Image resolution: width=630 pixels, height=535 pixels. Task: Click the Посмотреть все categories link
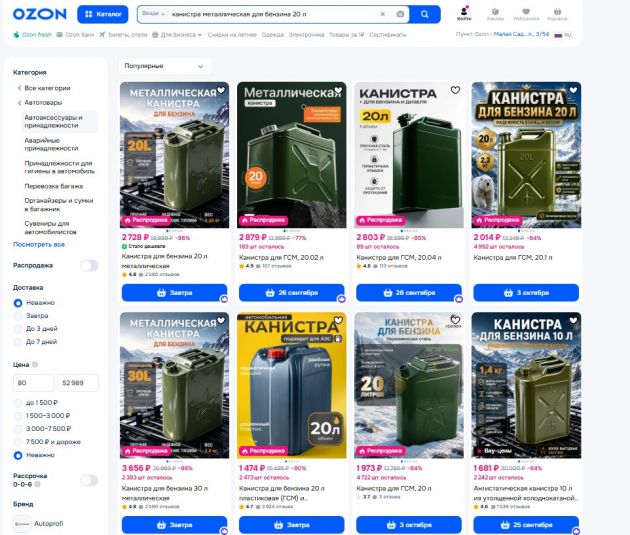click(39, 244)
